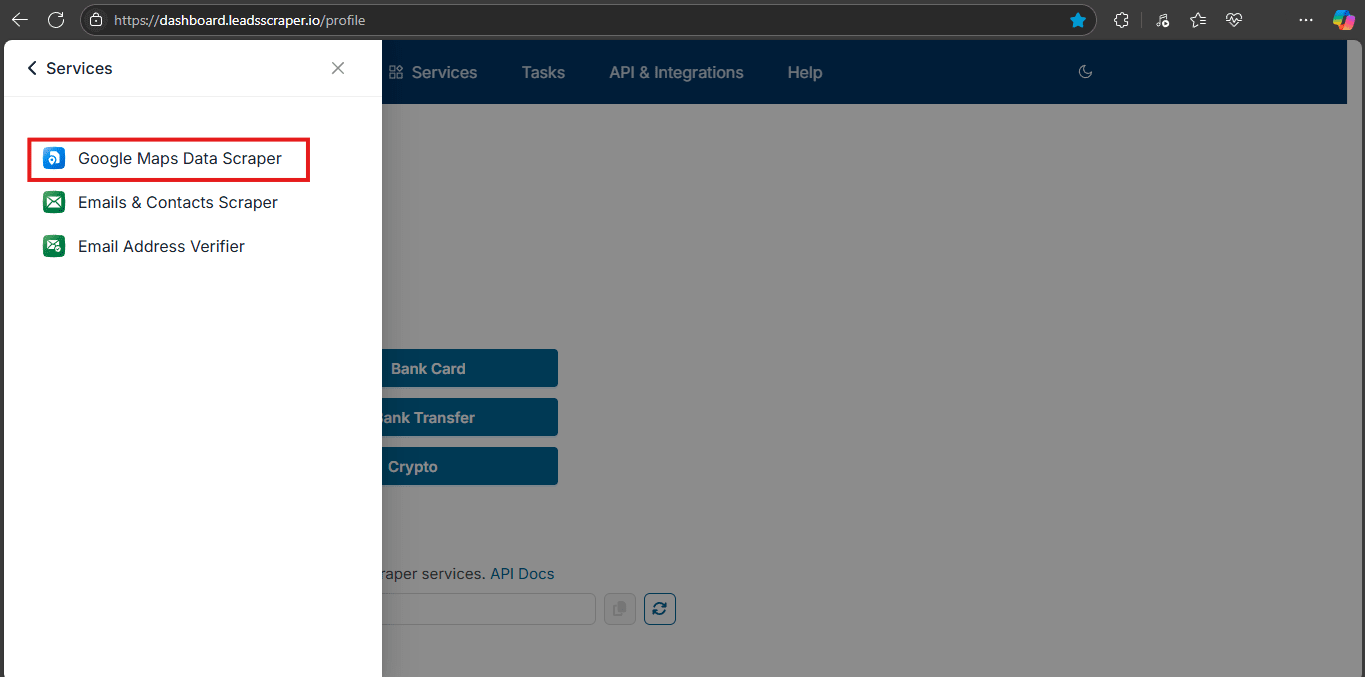
Task: Go back using the Services chevron
Action: [x=32, y=68]
